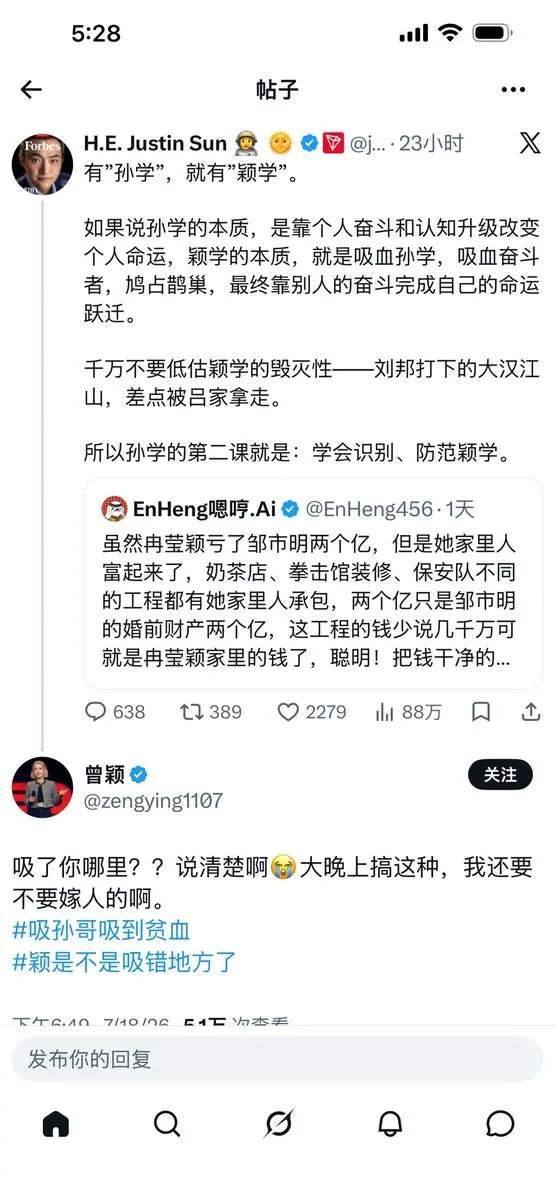Open hashtag #吸孙哥吸到贫血
The width and height of the screenshot is (555, 1200).
pos(102,931)
